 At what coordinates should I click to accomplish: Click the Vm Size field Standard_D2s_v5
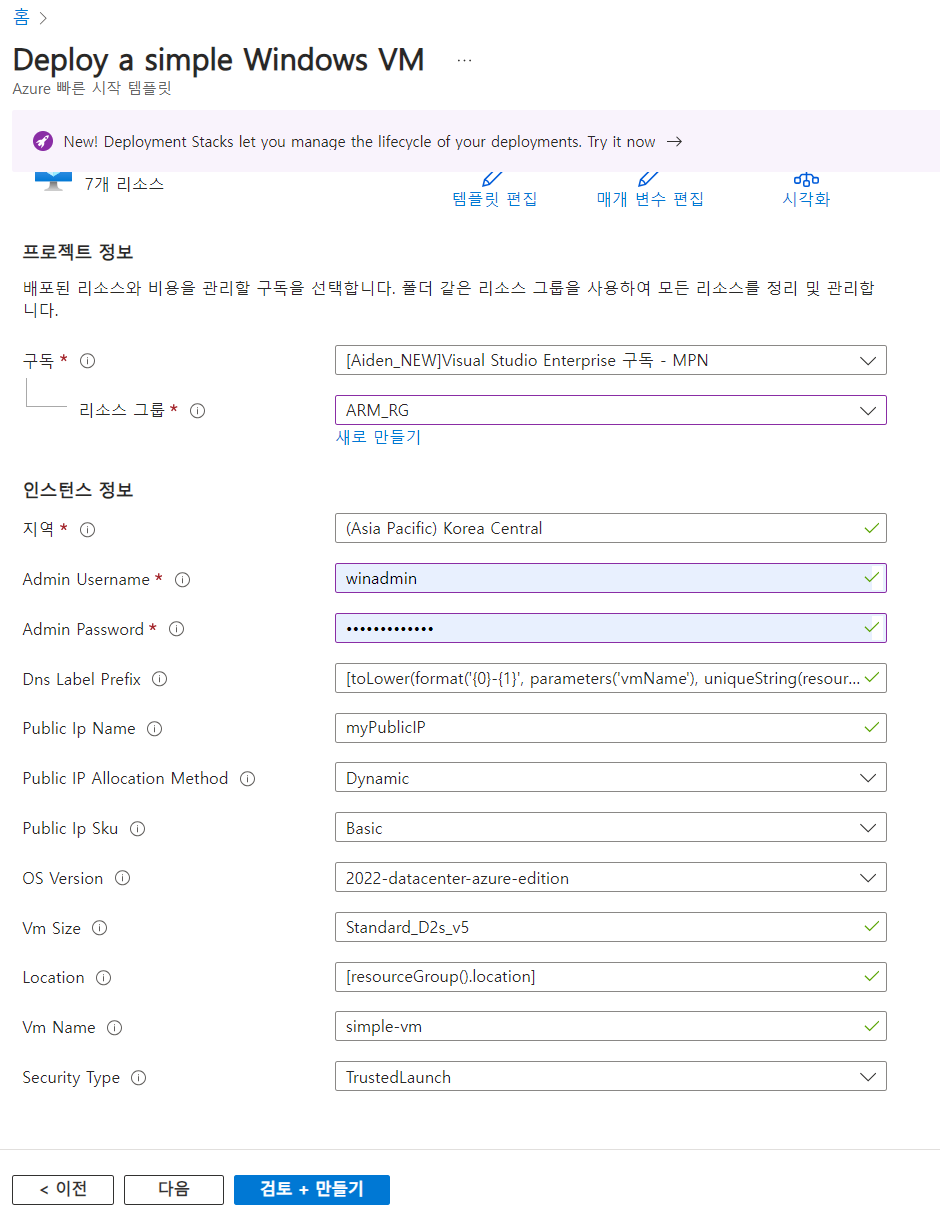(611, 927)
